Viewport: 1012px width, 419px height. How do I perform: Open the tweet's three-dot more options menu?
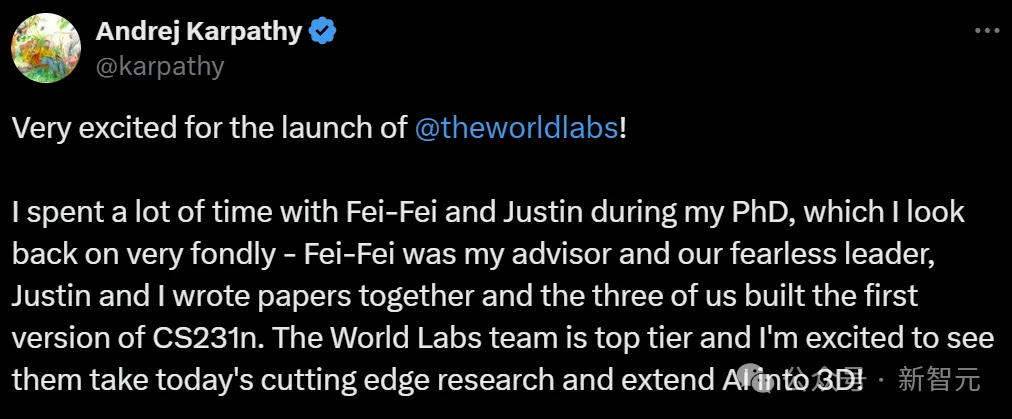[984, 31]
